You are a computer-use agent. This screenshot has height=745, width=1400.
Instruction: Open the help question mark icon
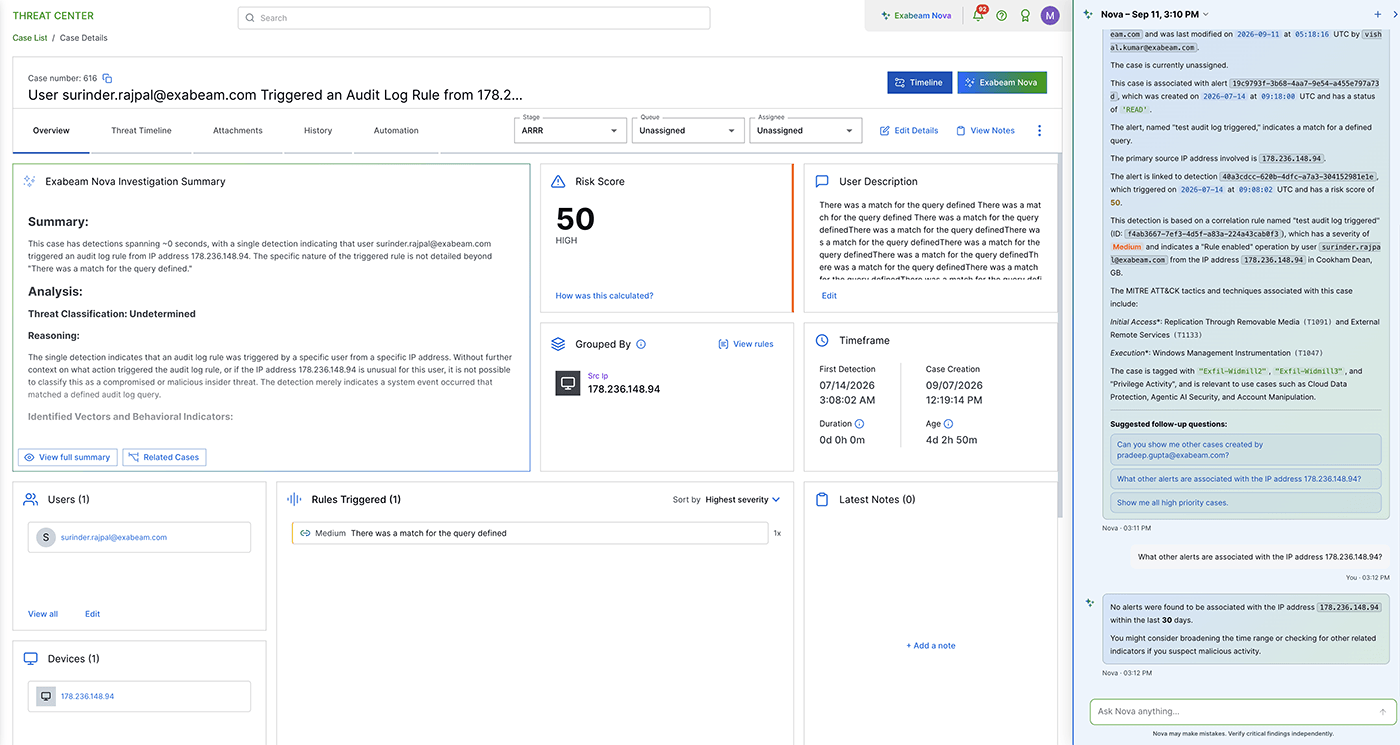tap(1001, 16)
